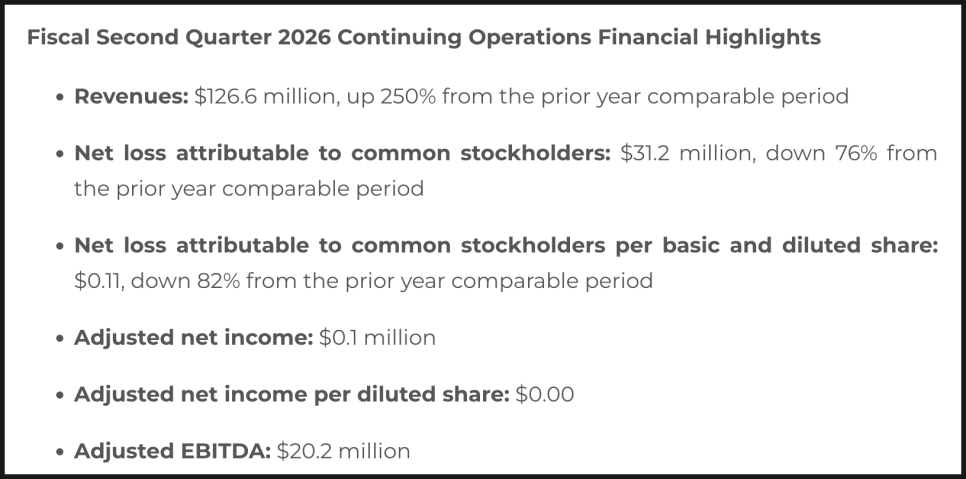Select the $0.00 per diluted share value
This screenshot has width=966, height=479.
coord(545,395)
